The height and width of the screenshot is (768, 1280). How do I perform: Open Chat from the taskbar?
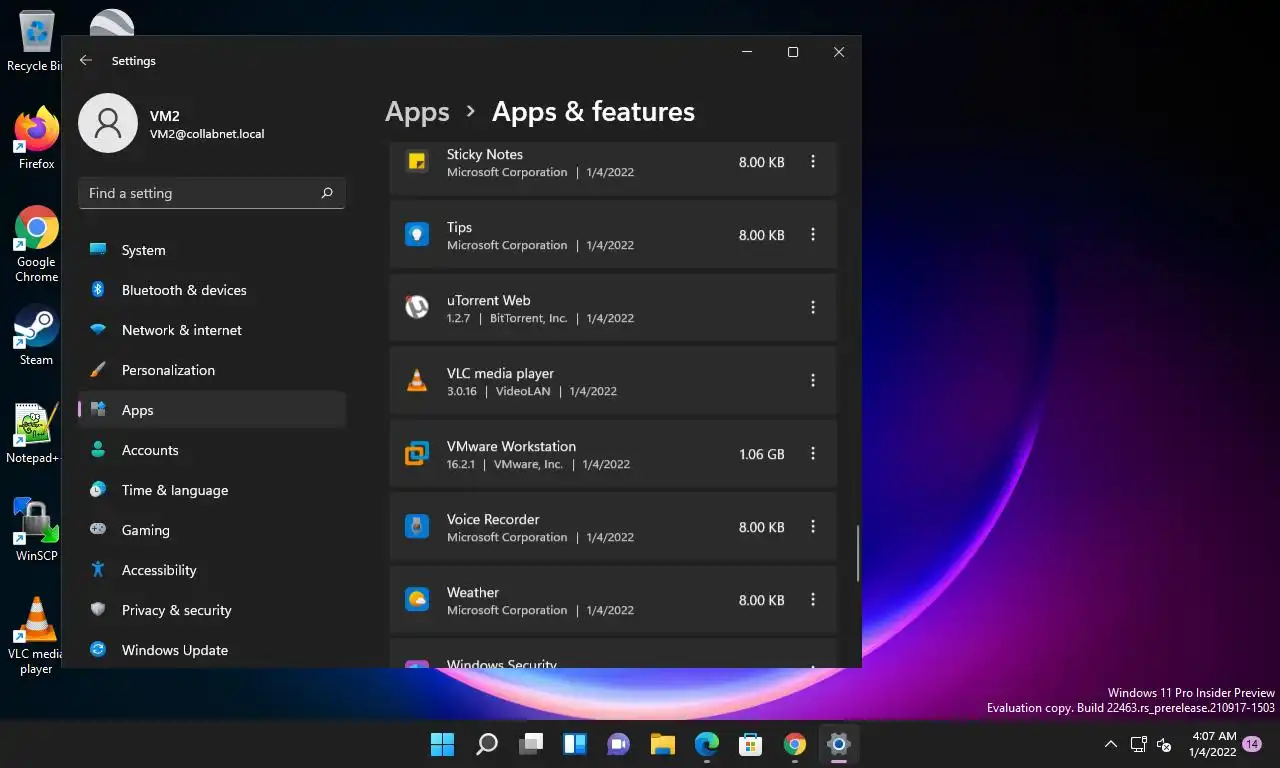coord(619,744)
